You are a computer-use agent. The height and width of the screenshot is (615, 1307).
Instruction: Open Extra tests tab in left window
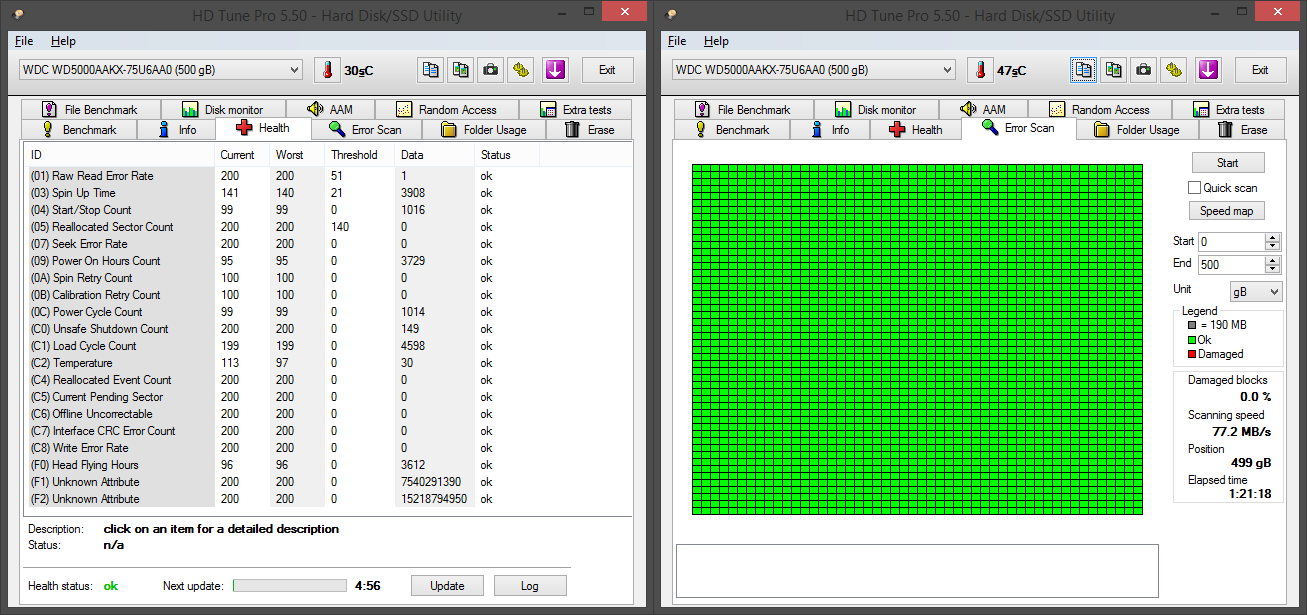[575, 109]
